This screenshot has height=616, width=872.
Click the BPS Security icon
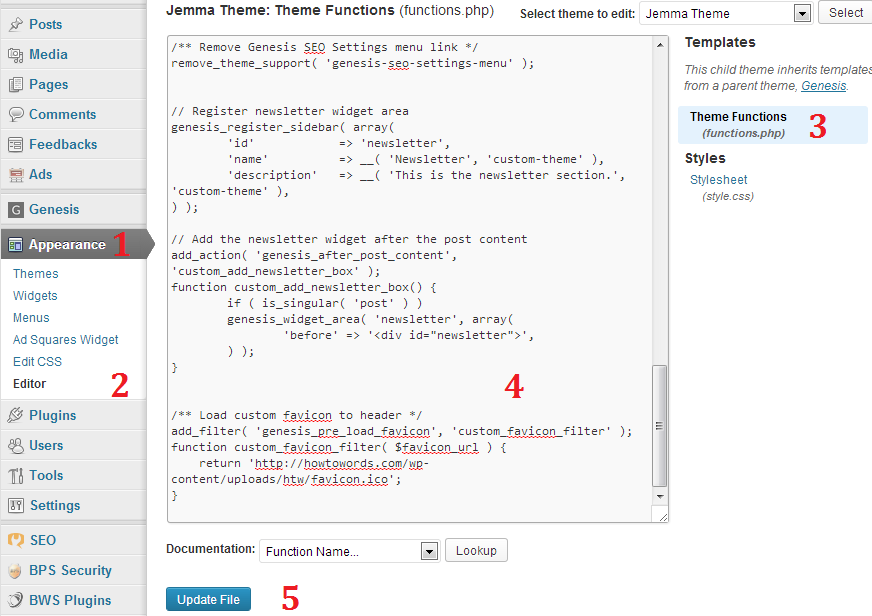pyautogui.click(x=16, y=570)
